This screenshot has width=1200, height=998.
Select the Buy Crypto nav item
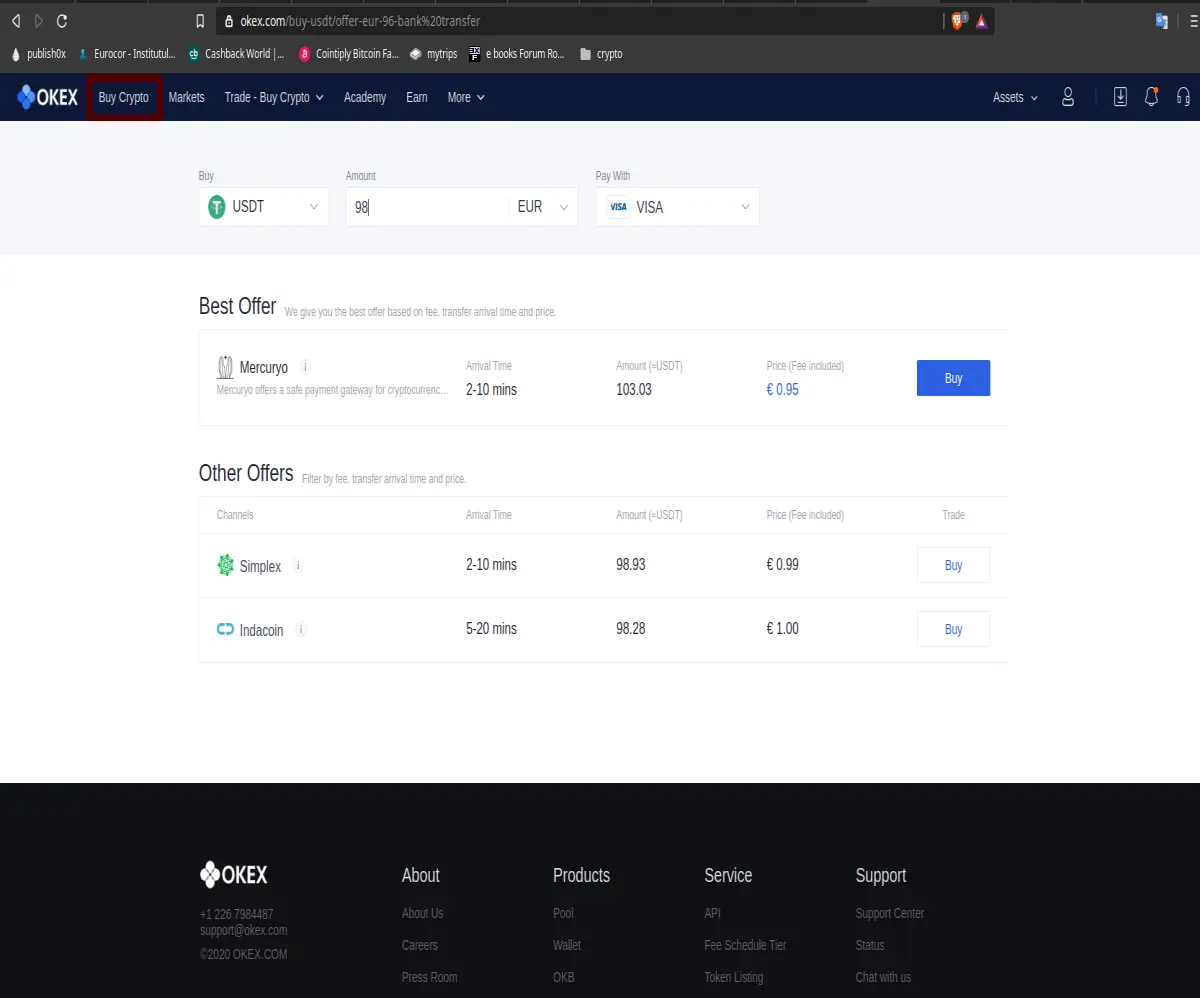click(124, 97)
